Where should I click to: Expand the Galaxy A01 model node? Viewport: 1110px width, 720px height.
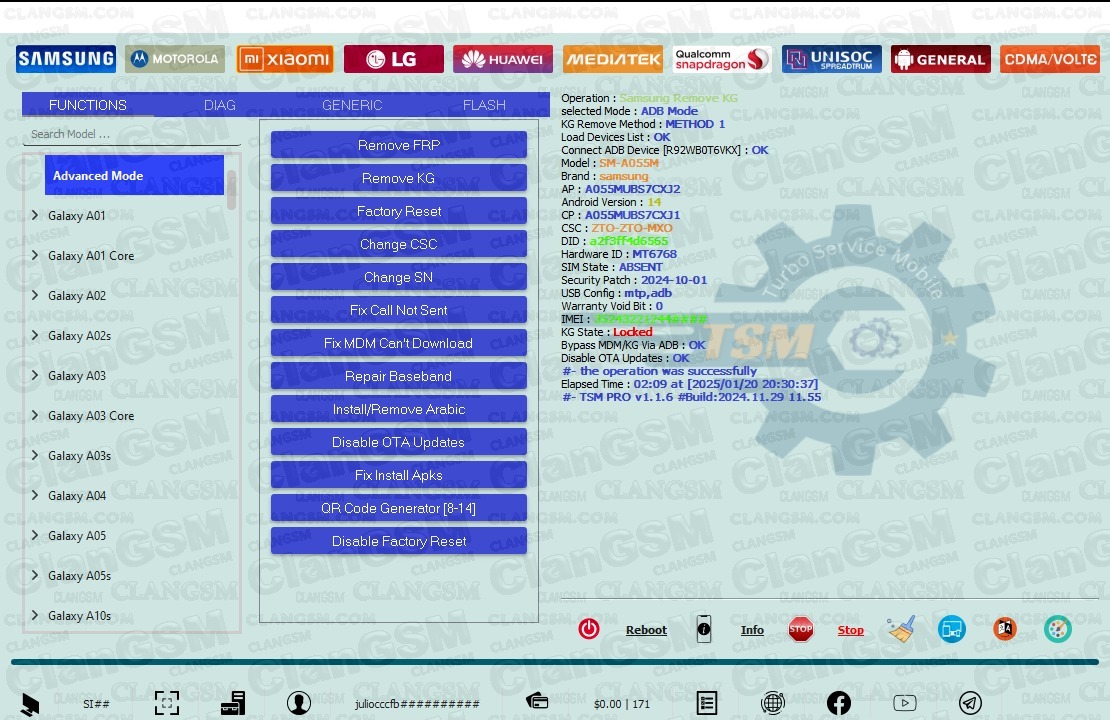(x=35, y=215)
